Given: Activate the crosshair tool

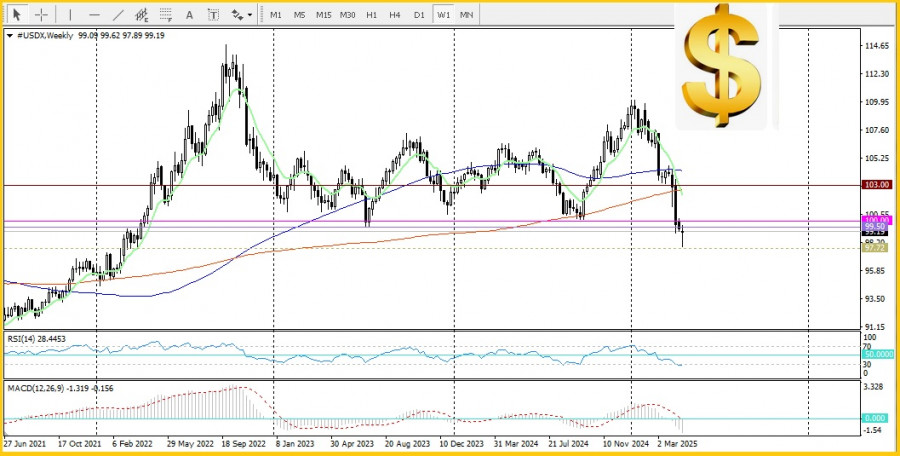Looking at the screenshot, I should [42, 15].
